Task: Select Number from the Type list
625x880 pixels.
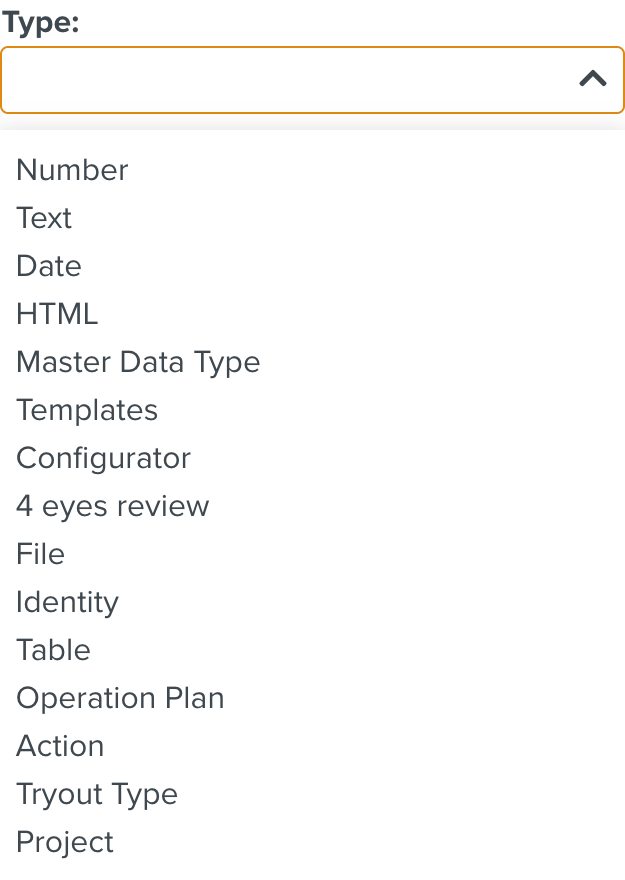Action: click(71, 170)
